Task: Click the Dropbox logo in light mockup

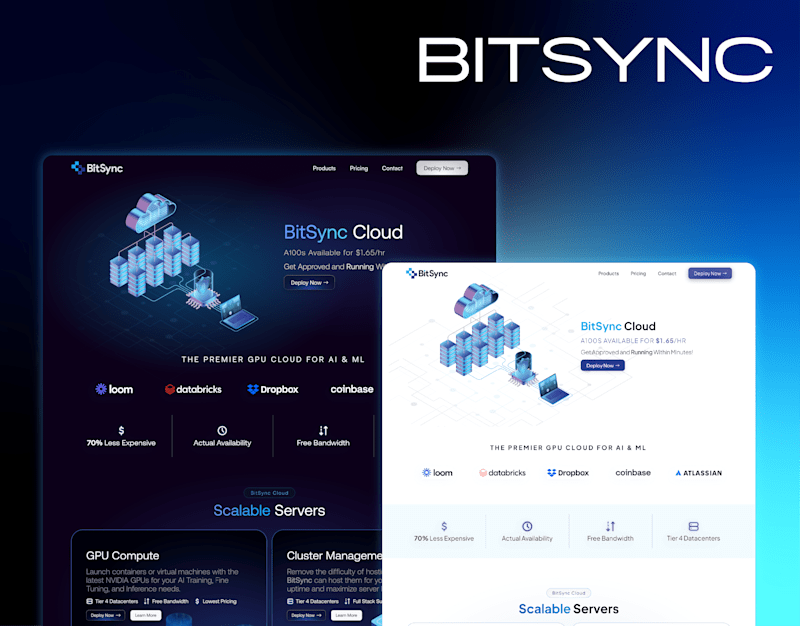Action: (x=568, y=473)
